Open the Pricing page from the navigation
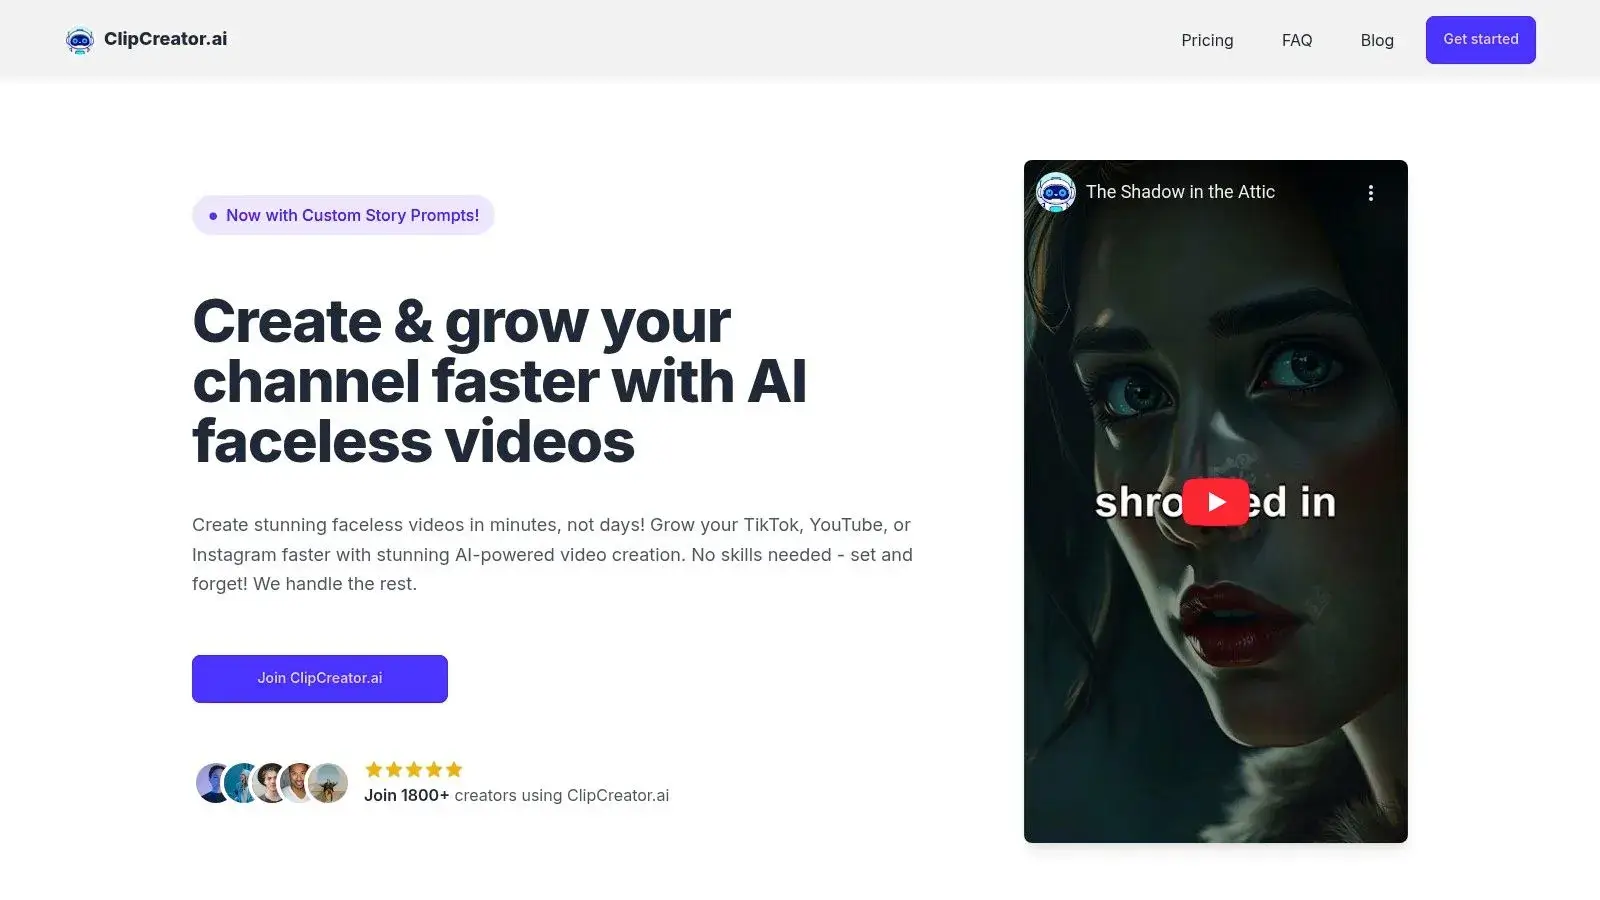1600x900 pixels. (1207, 40)
